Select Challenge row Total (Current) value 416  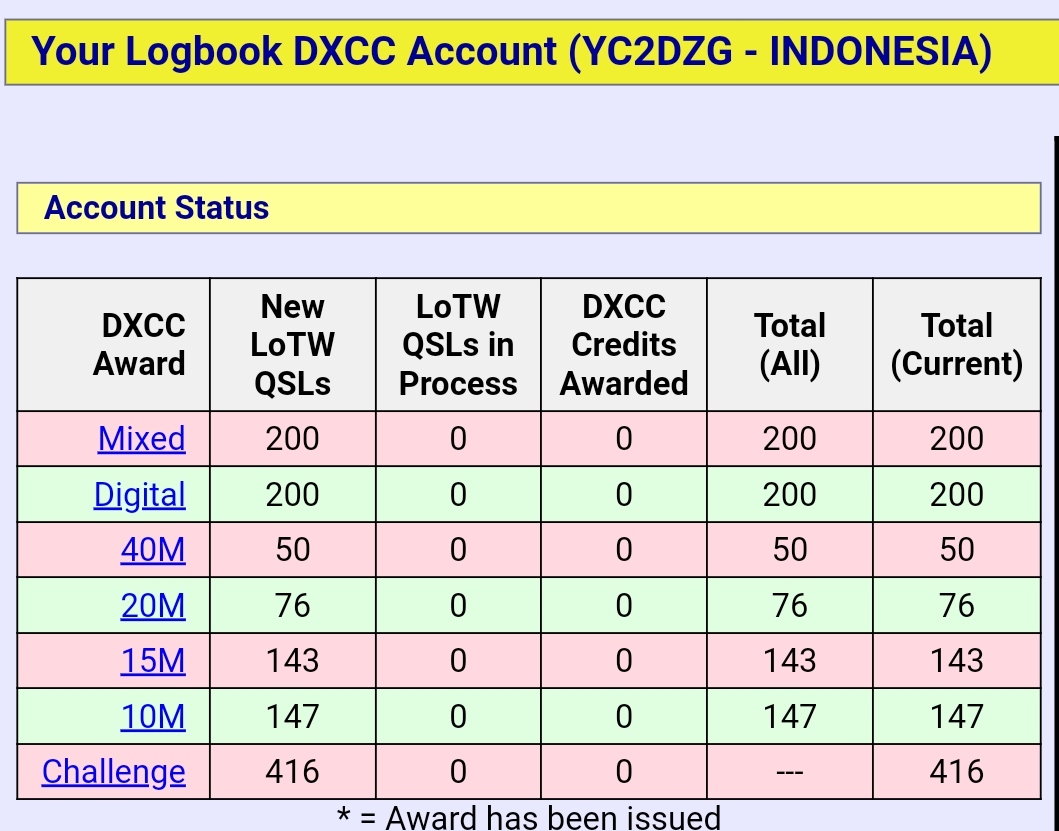(x=956, y=772)
